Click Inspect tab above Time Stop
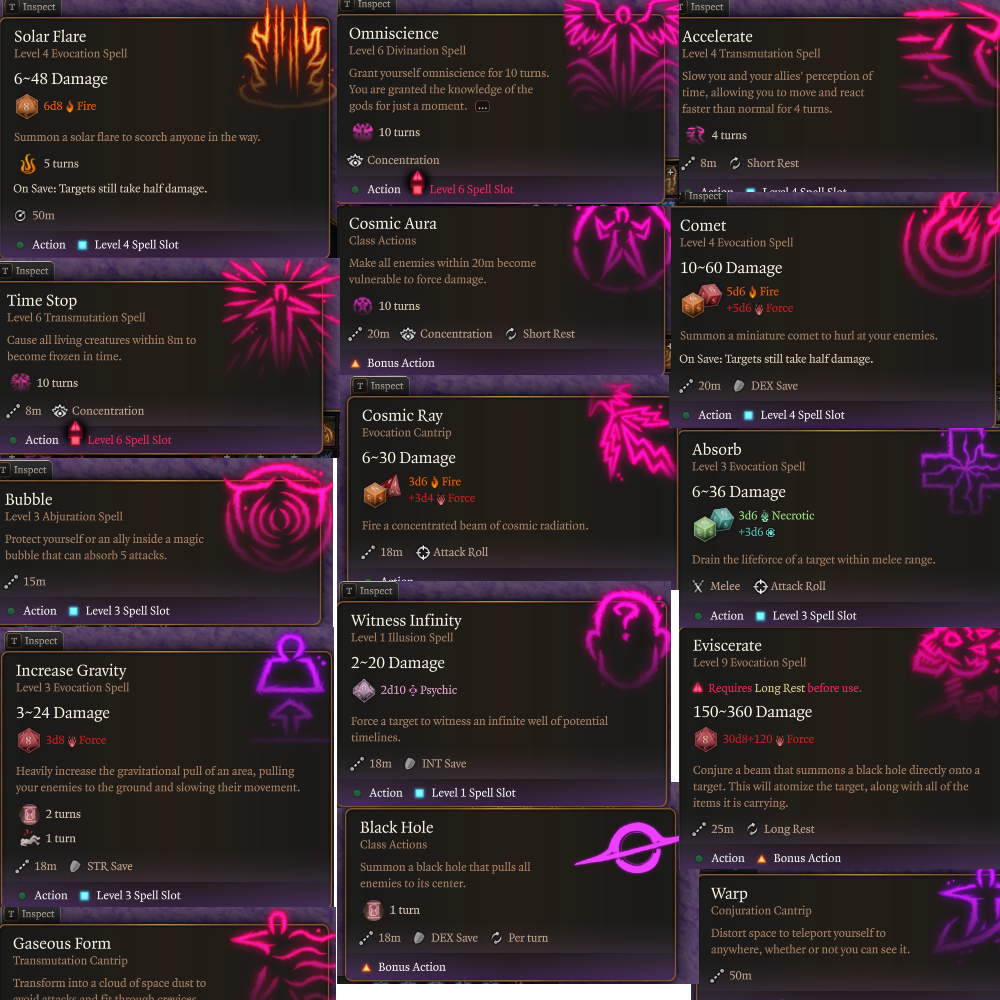 [x=26, y=271]
